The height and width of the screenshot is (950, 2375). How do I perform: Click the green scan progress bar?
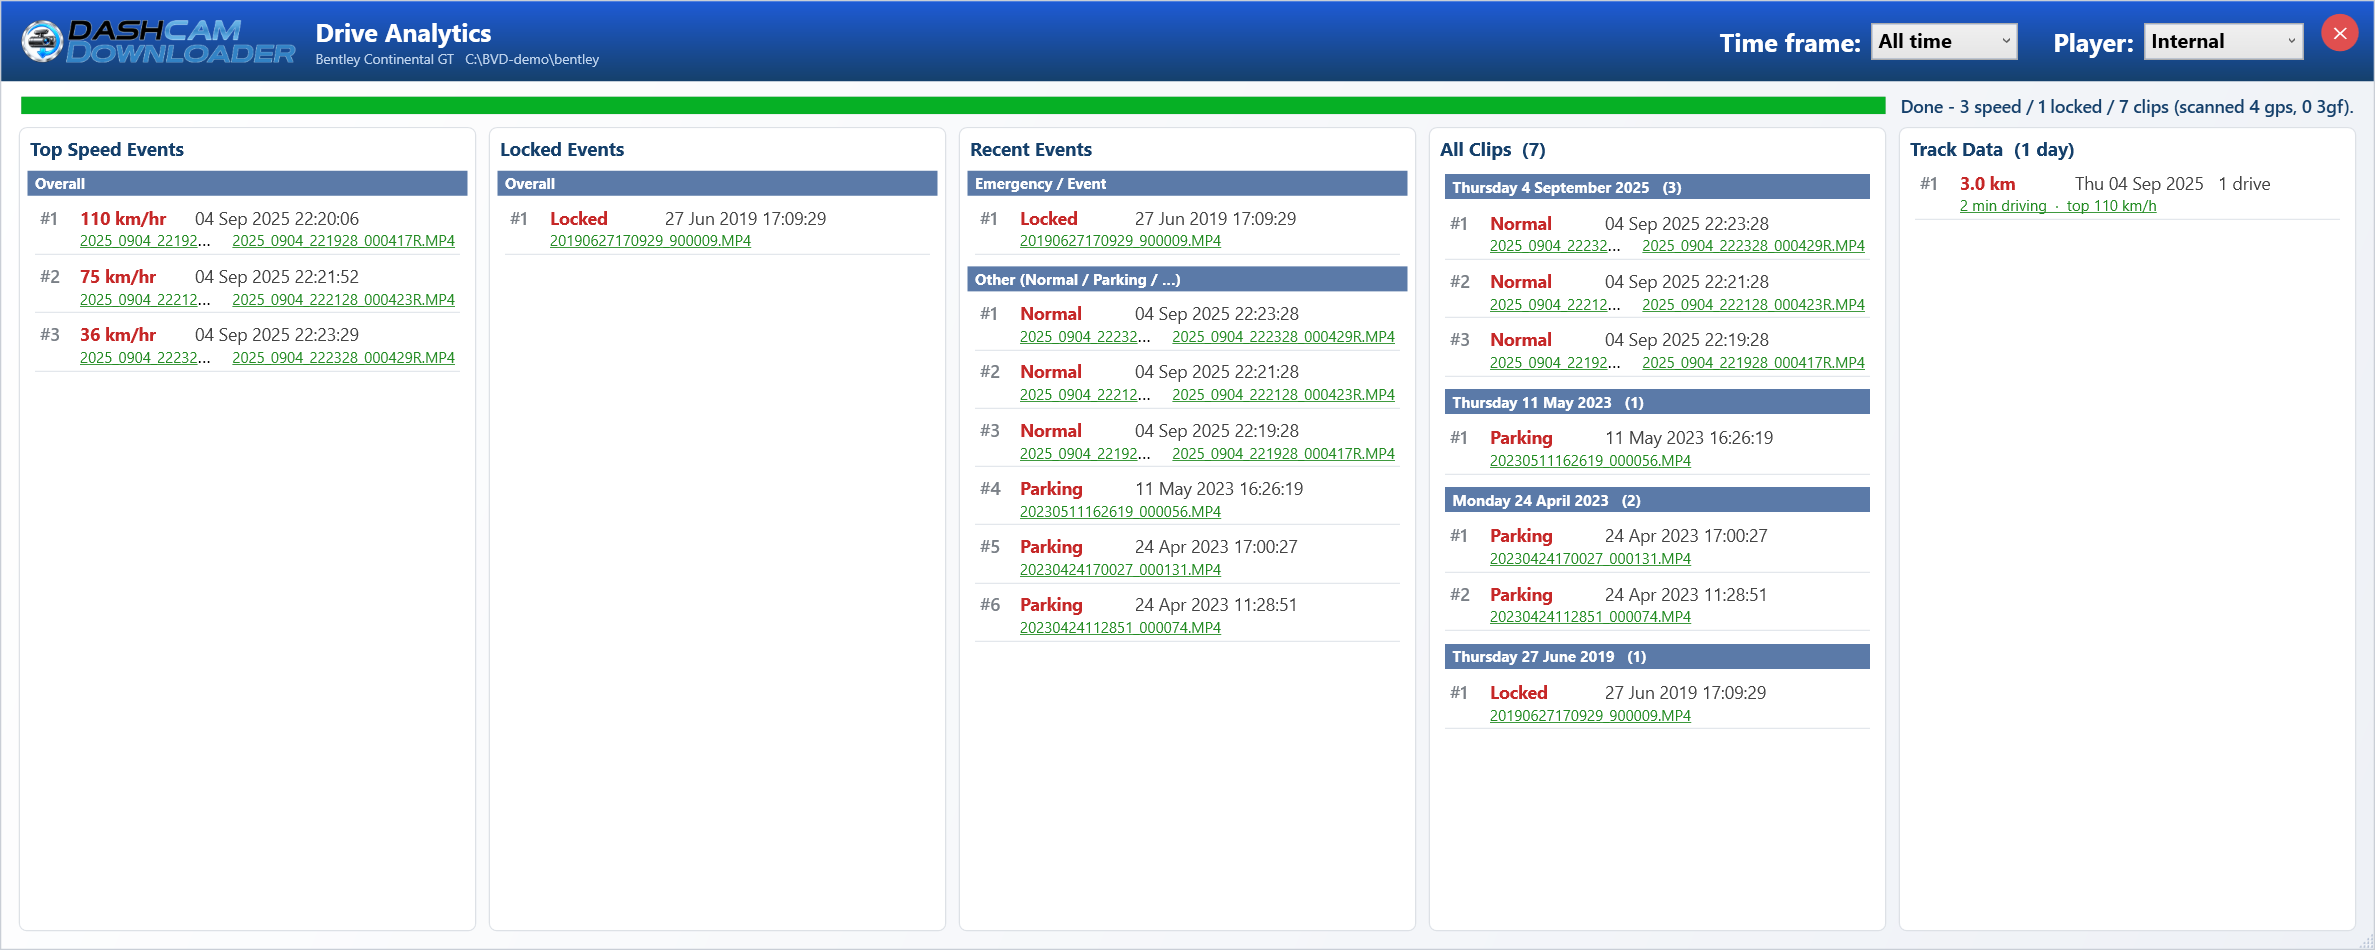click(x=952, y=106)
